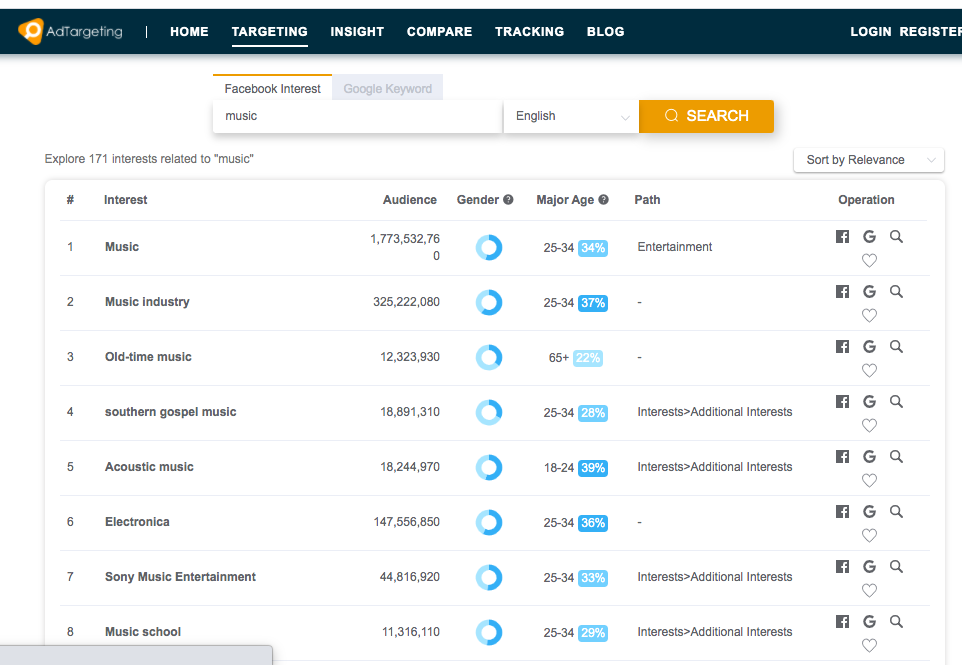Open Google icon for Sony Music Entertainment
The image size is (962, 665).
(869, 566)
